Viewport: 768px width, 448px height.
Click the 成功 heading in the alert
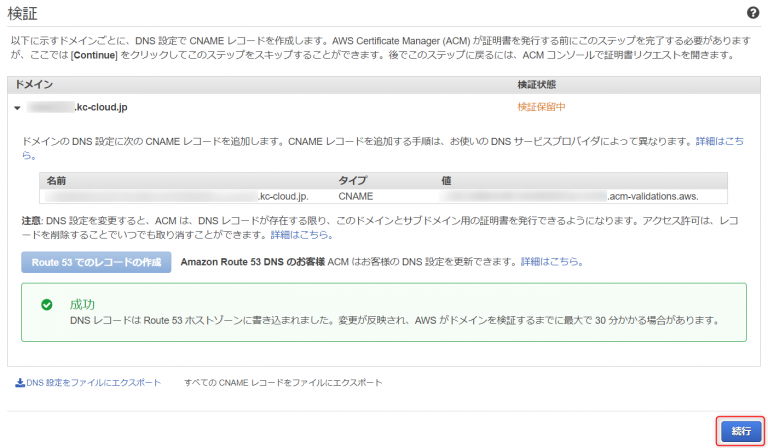(x=82, y=305)
